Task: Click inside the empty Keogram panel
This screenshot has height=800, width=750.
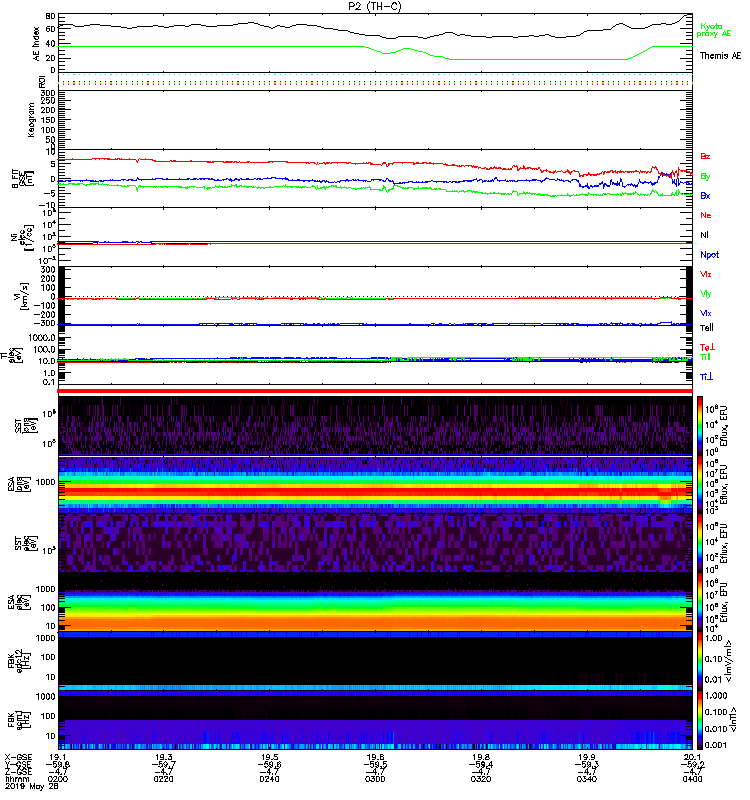Action: coord(375,120)
